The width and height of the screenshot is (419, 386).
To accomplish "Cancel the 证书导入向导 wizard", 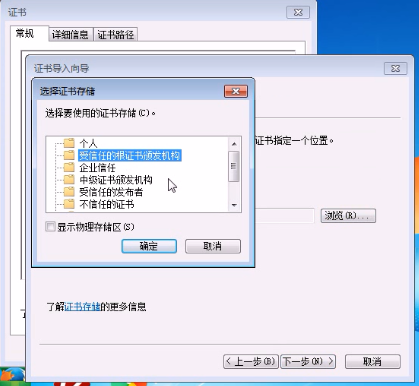I will [x=373, y=361].
